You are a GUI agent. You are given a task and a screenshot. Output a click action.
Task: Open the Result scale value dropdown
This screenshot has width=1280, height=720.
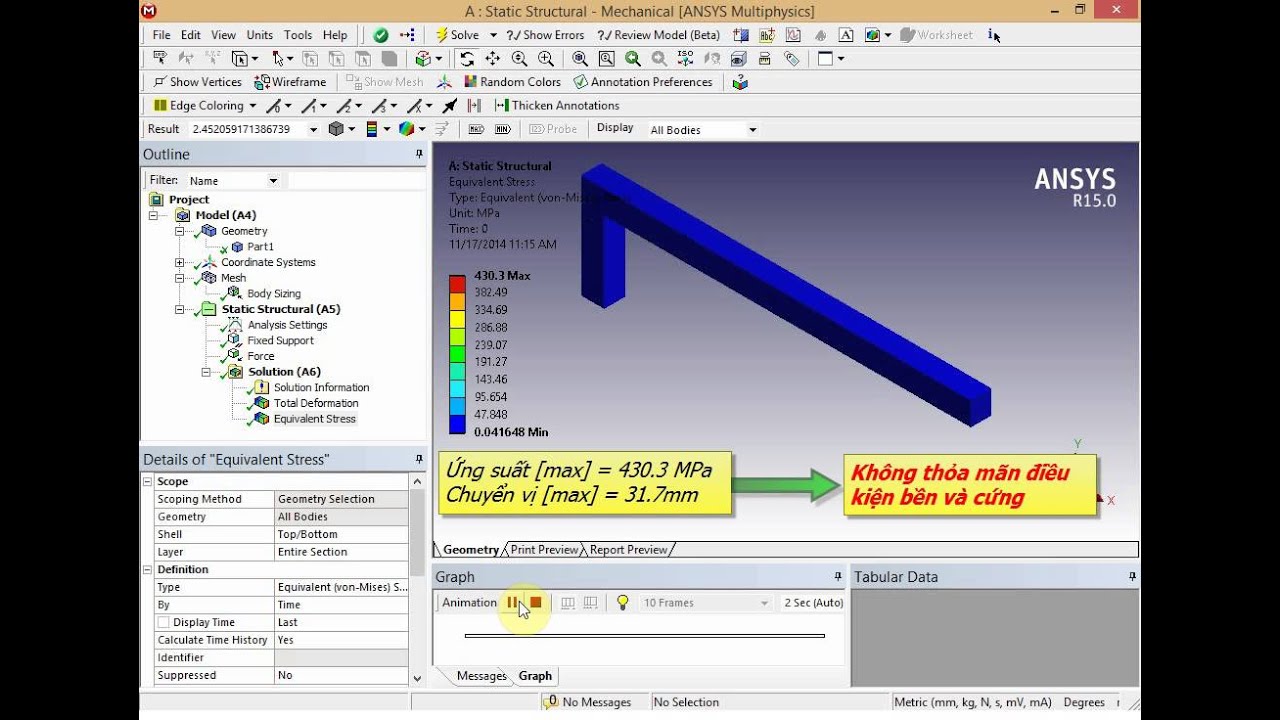coord(313,129)
